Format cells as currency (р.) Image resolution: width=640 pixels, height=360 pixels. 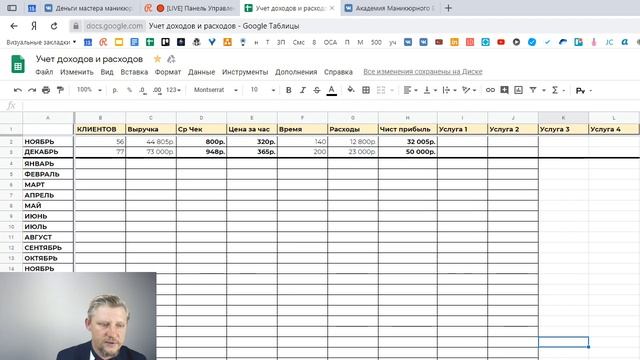click(115, 90)
